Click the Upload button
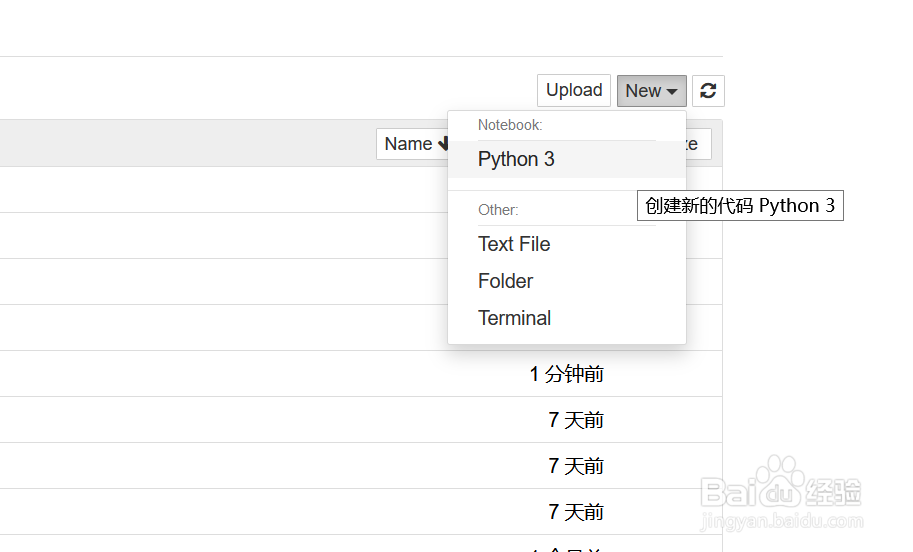This screenshot has width=913, height=552. (574, 91)
